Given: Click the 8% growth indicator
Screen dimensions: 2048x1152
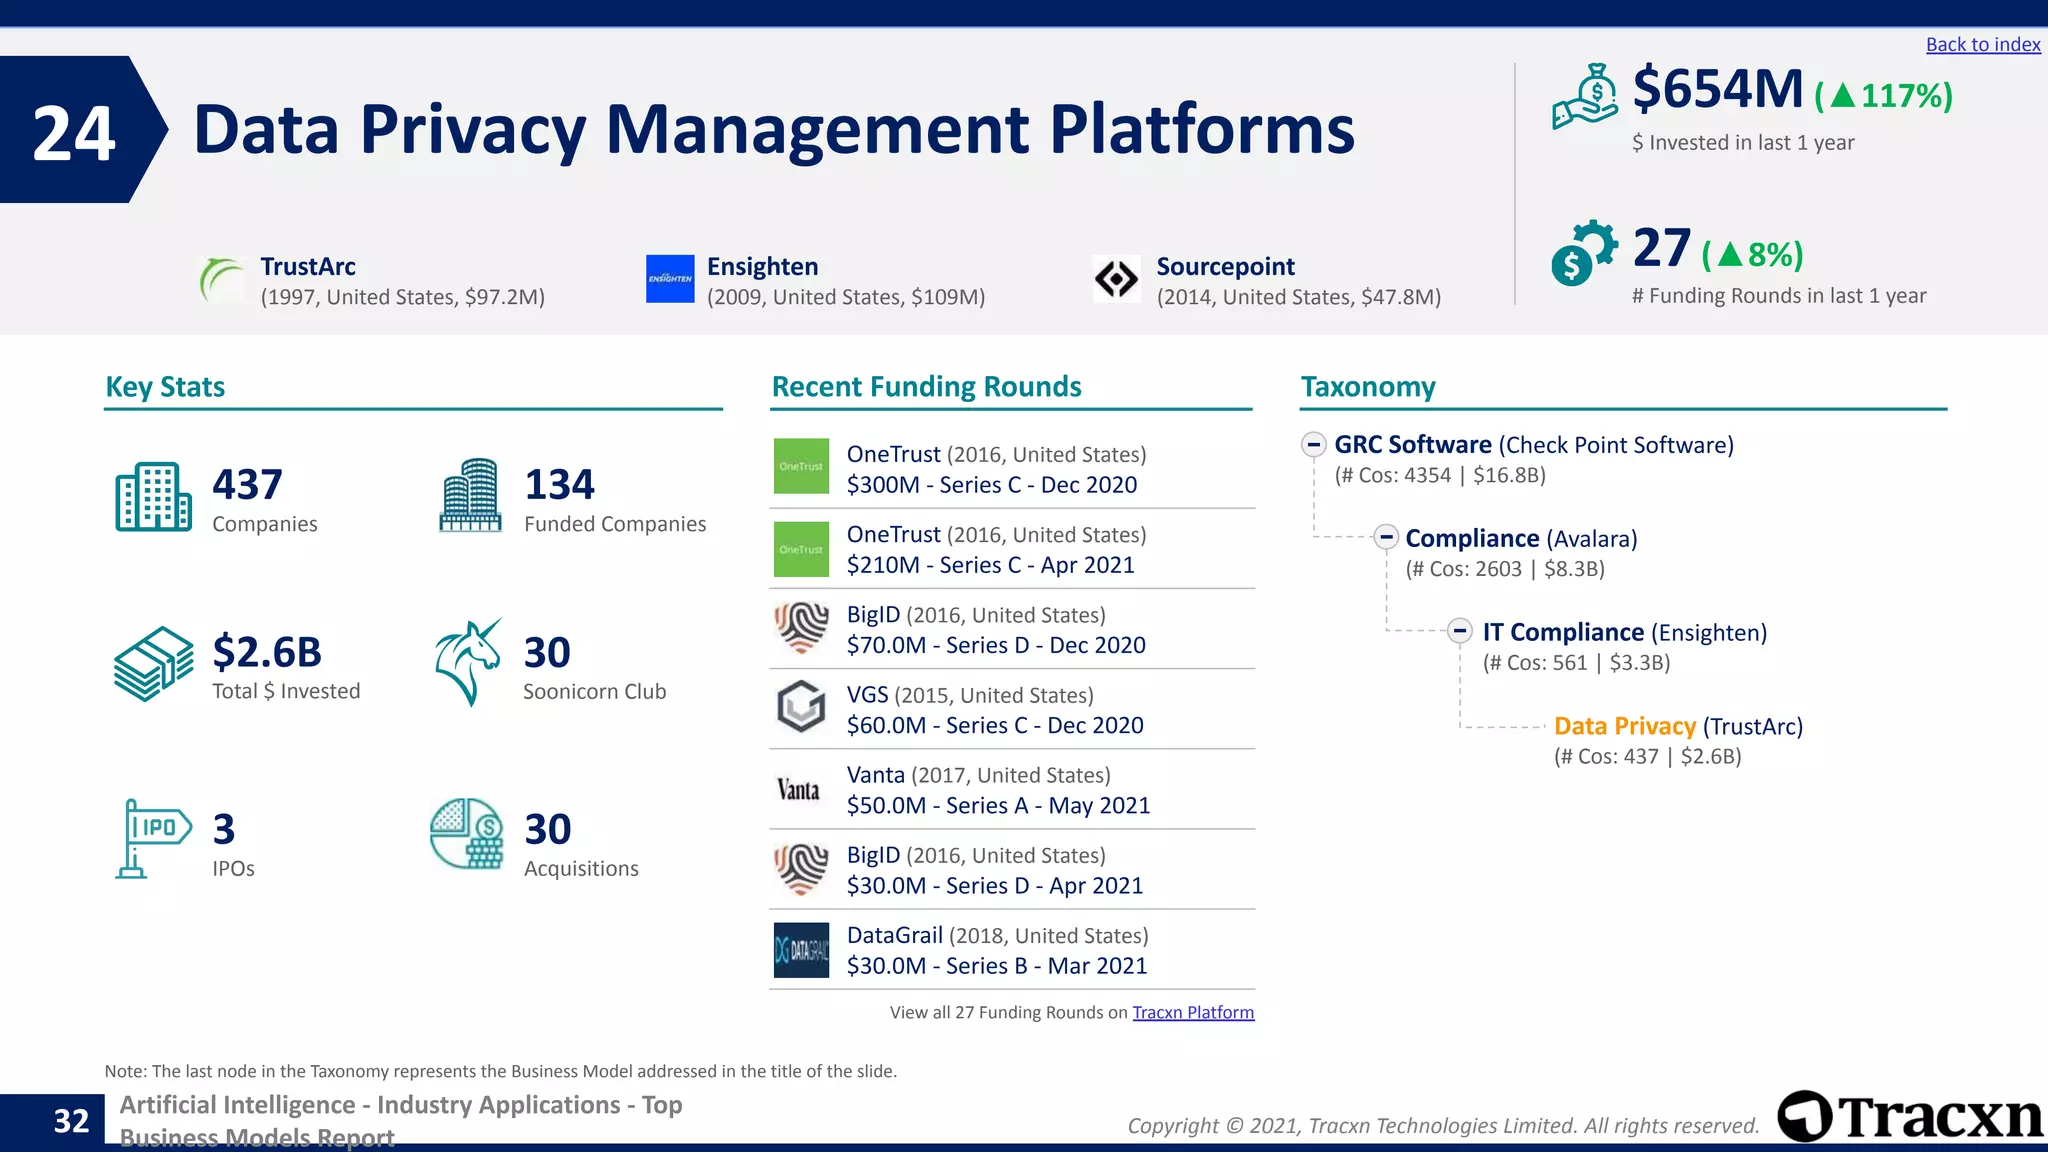Looking at the screenshot, I should pos(1753,255).
